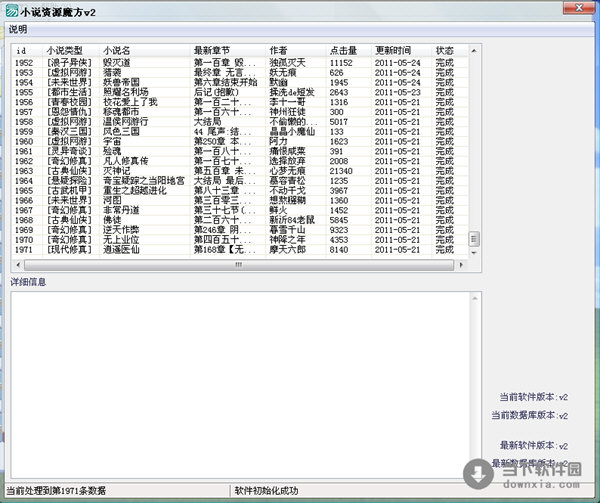Click the list's vertical scrollbar up arrow
This screenshot has width=600, height=503.
click(x=474, y=49)
